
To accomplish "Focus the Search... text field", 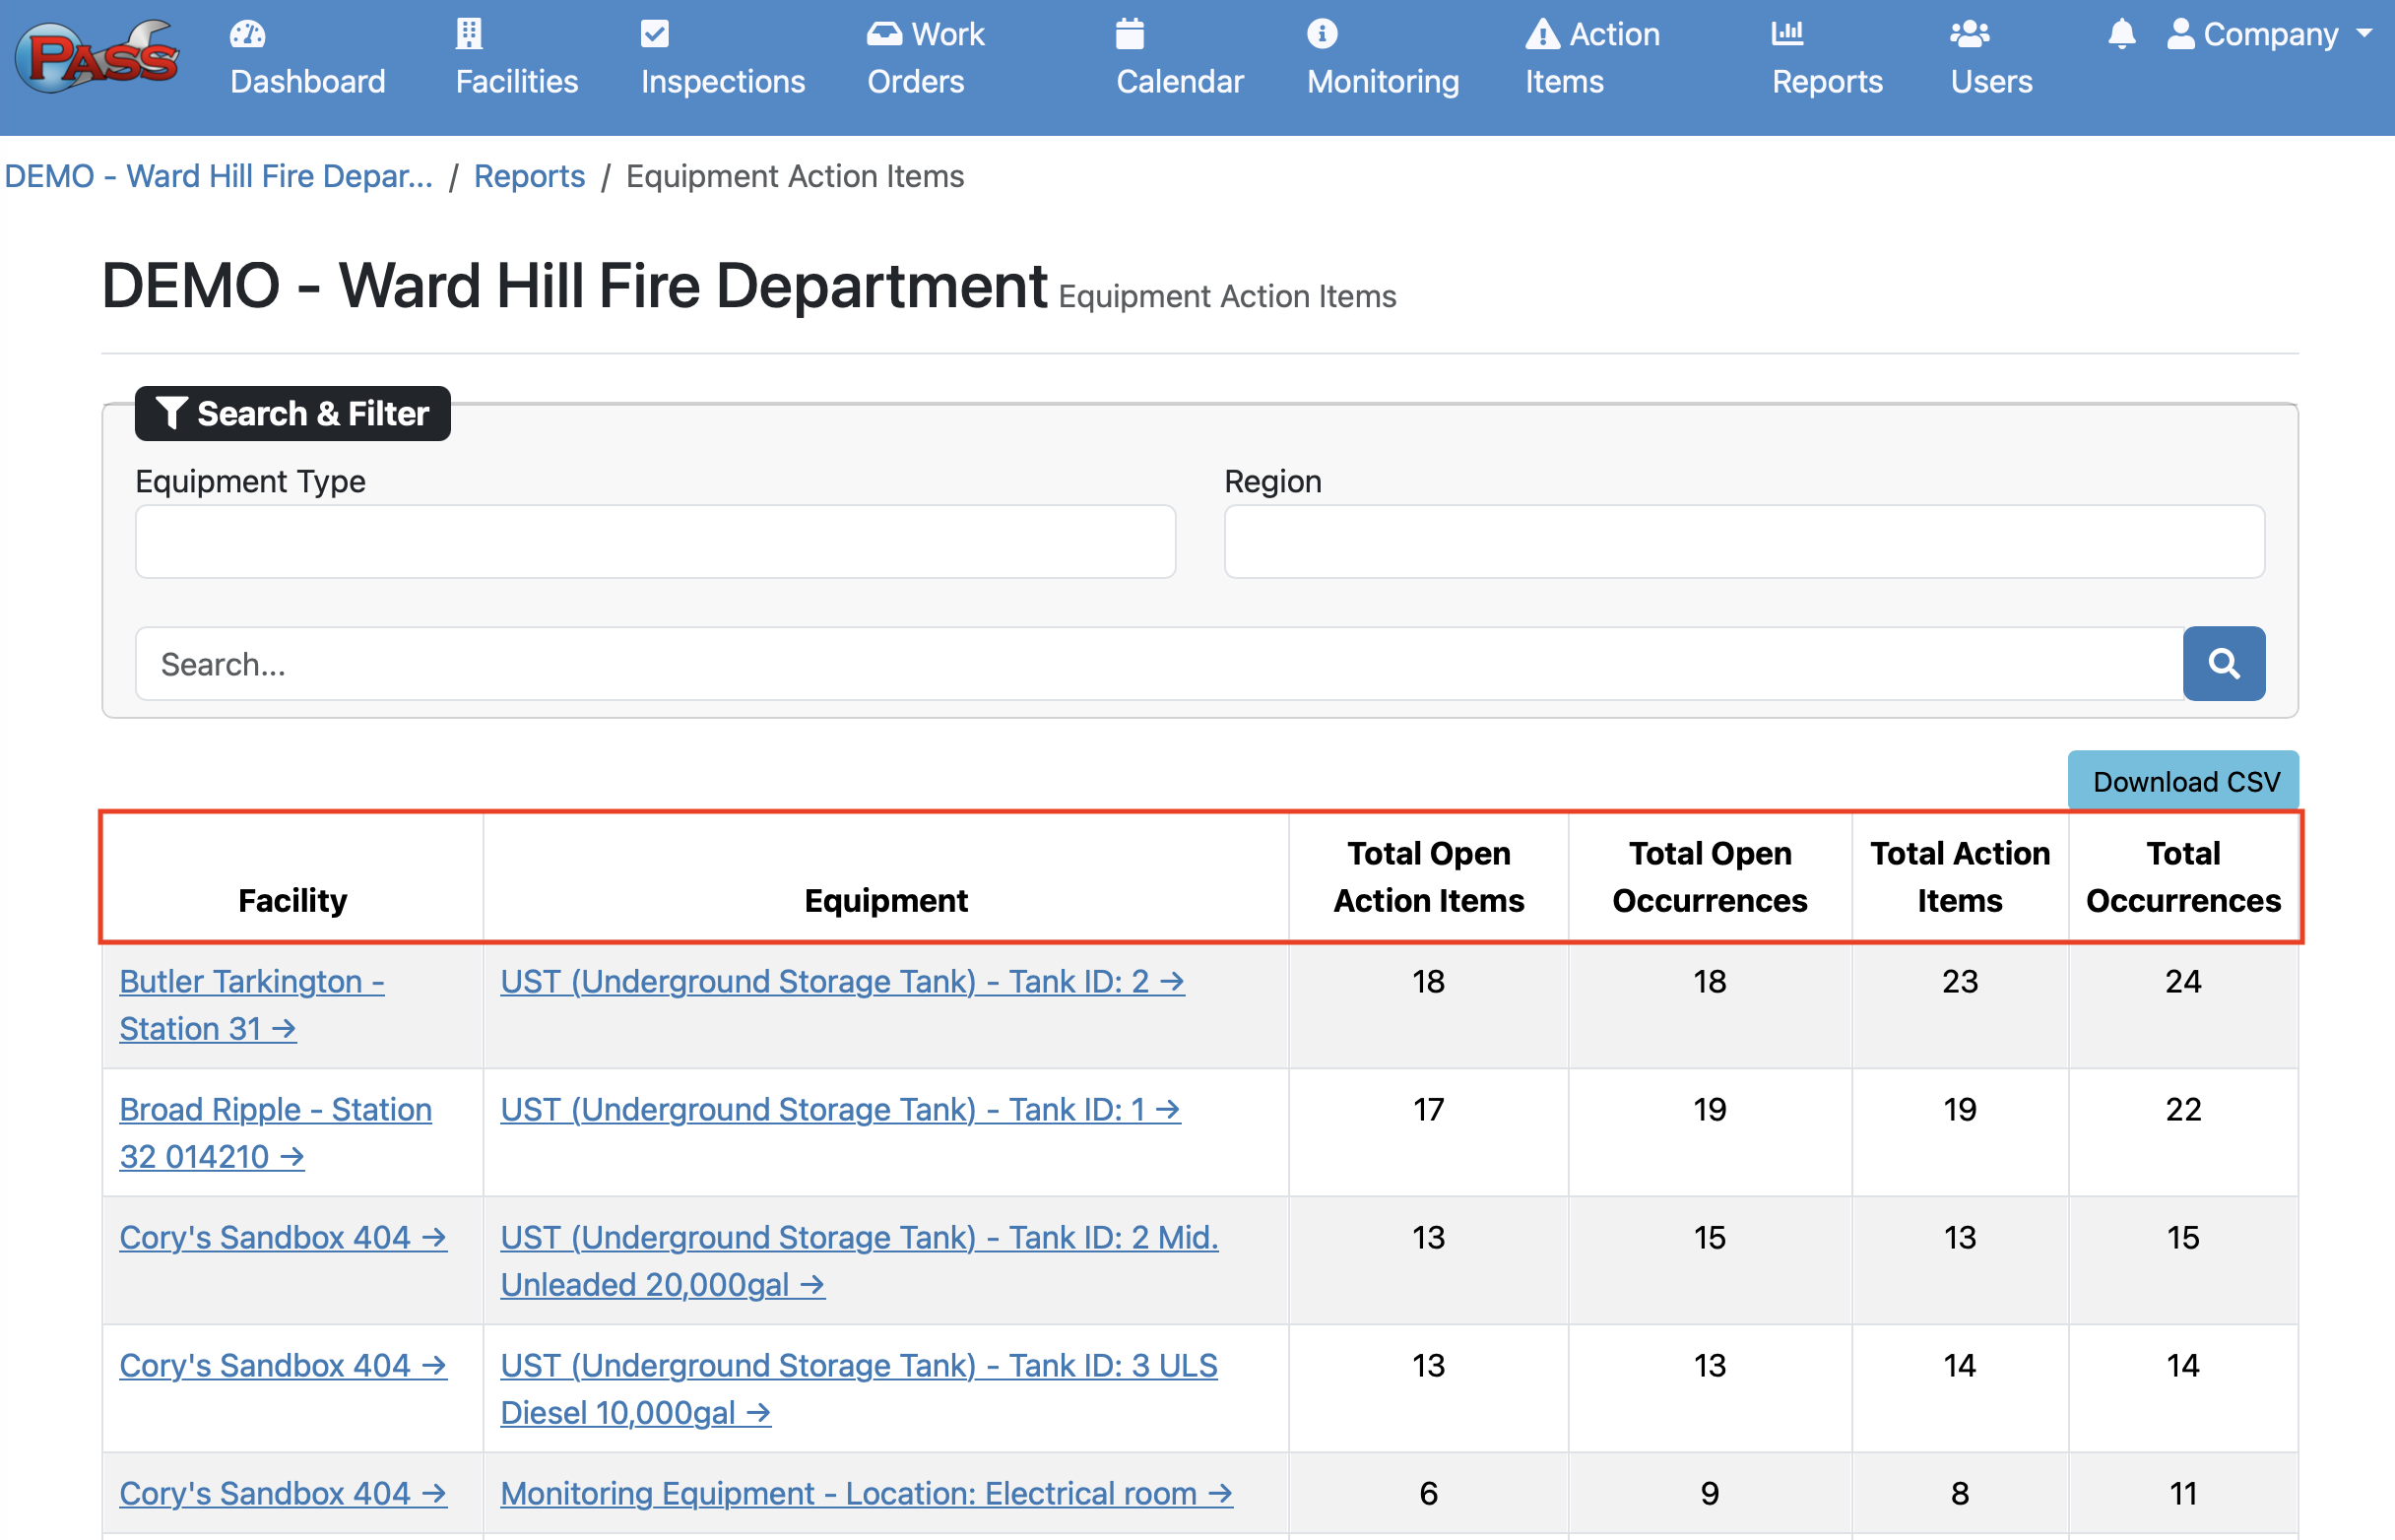I will tap(1158, 664).
